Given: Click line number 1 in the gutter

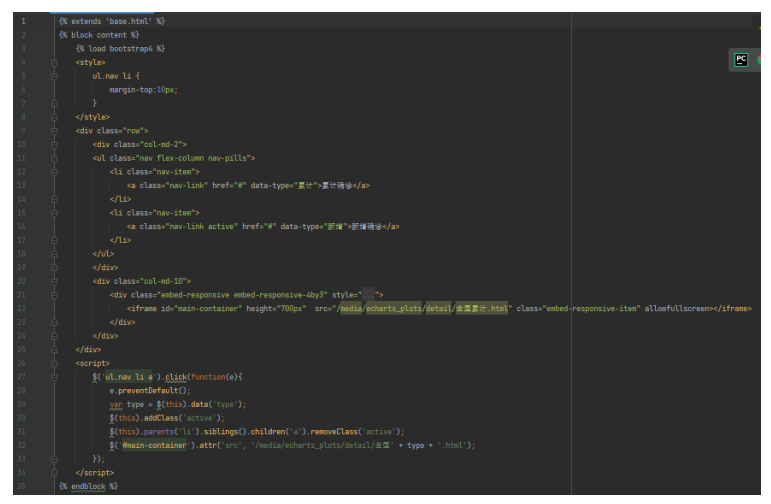Looking at the screenshot, I should point(23,22).
